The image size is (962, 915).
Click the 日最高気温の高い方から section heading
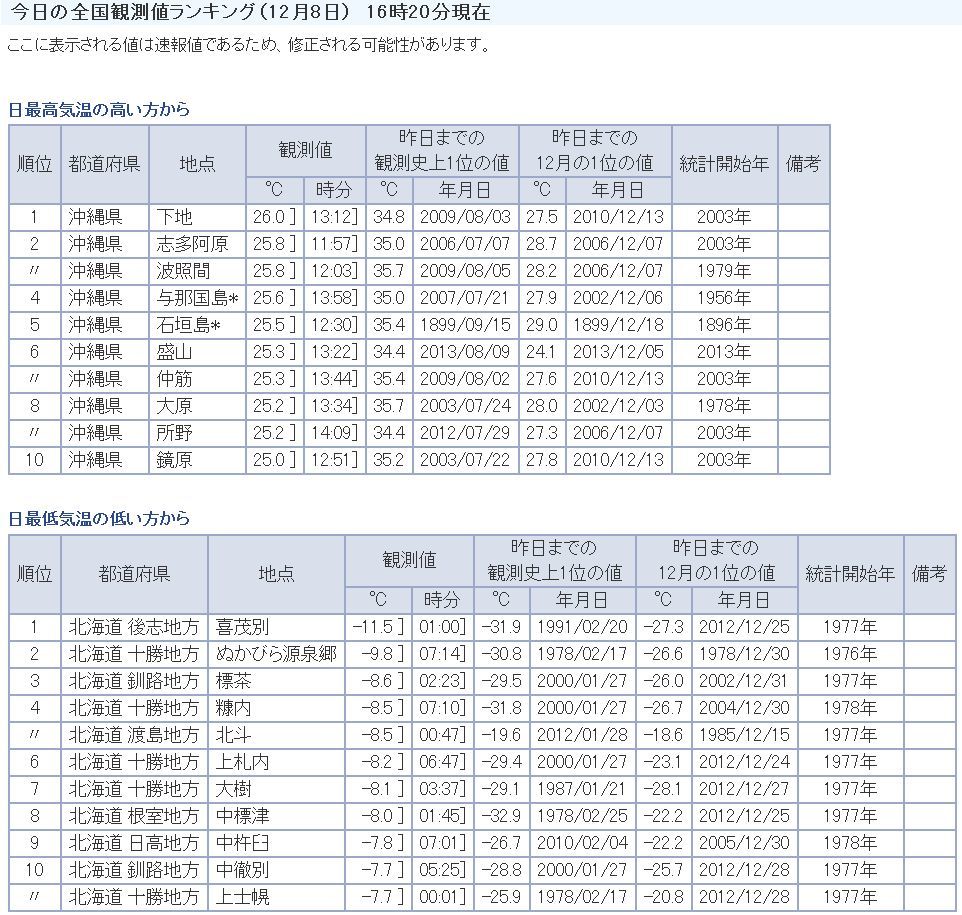(x=99, y=109)
